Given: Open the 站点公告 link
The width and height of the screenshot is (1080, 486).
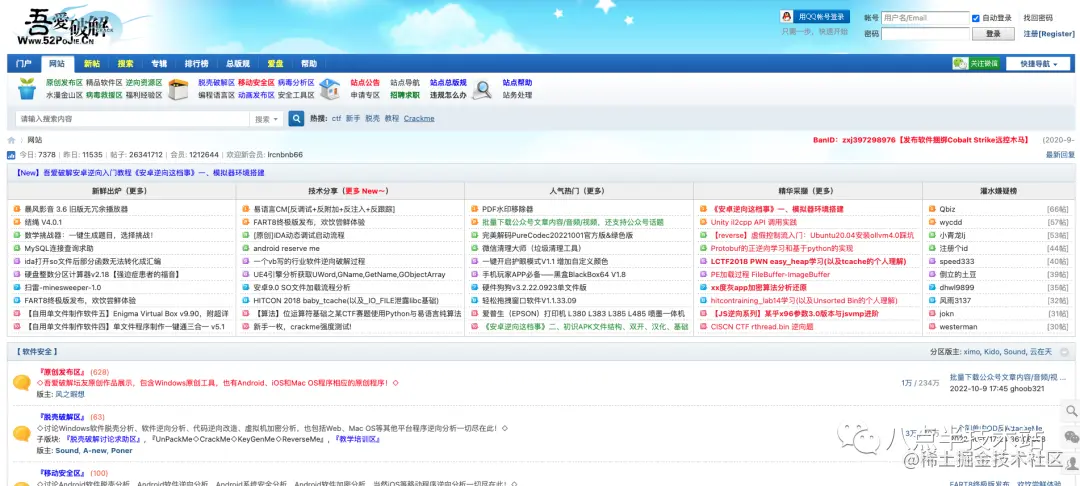Looking at the screenshot, I should pos(365,83).
